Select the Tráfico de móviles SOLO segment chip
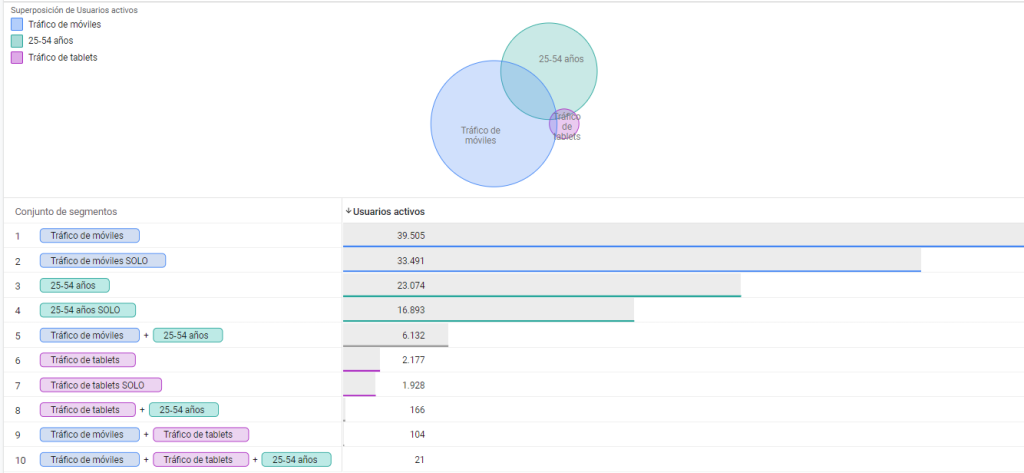This screenshot has height=473, width=1024. 102,260
